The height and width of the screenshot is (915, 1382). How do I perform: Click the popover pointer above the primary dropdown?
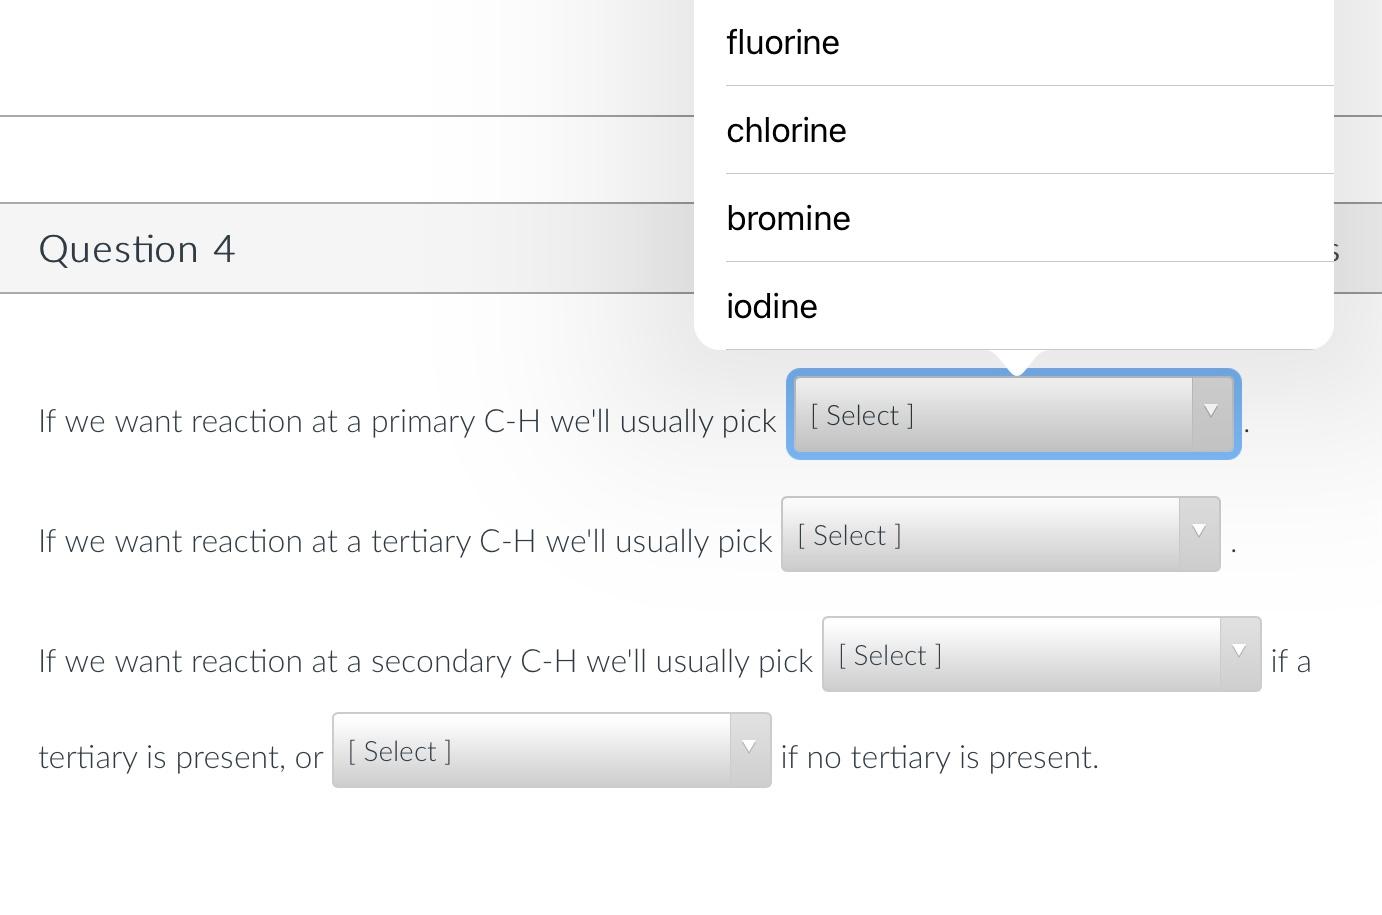(1016, 362)
